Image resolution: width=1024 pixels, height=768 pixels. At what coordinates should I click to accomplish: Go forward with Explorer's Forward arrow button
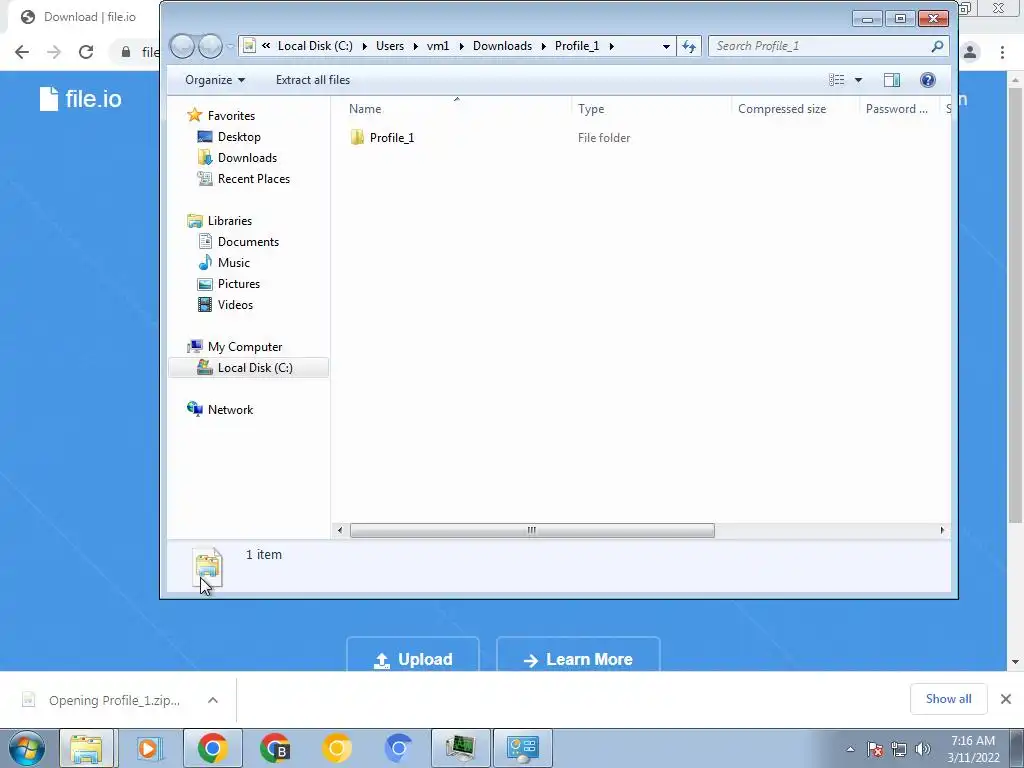(x=210, y=46)
